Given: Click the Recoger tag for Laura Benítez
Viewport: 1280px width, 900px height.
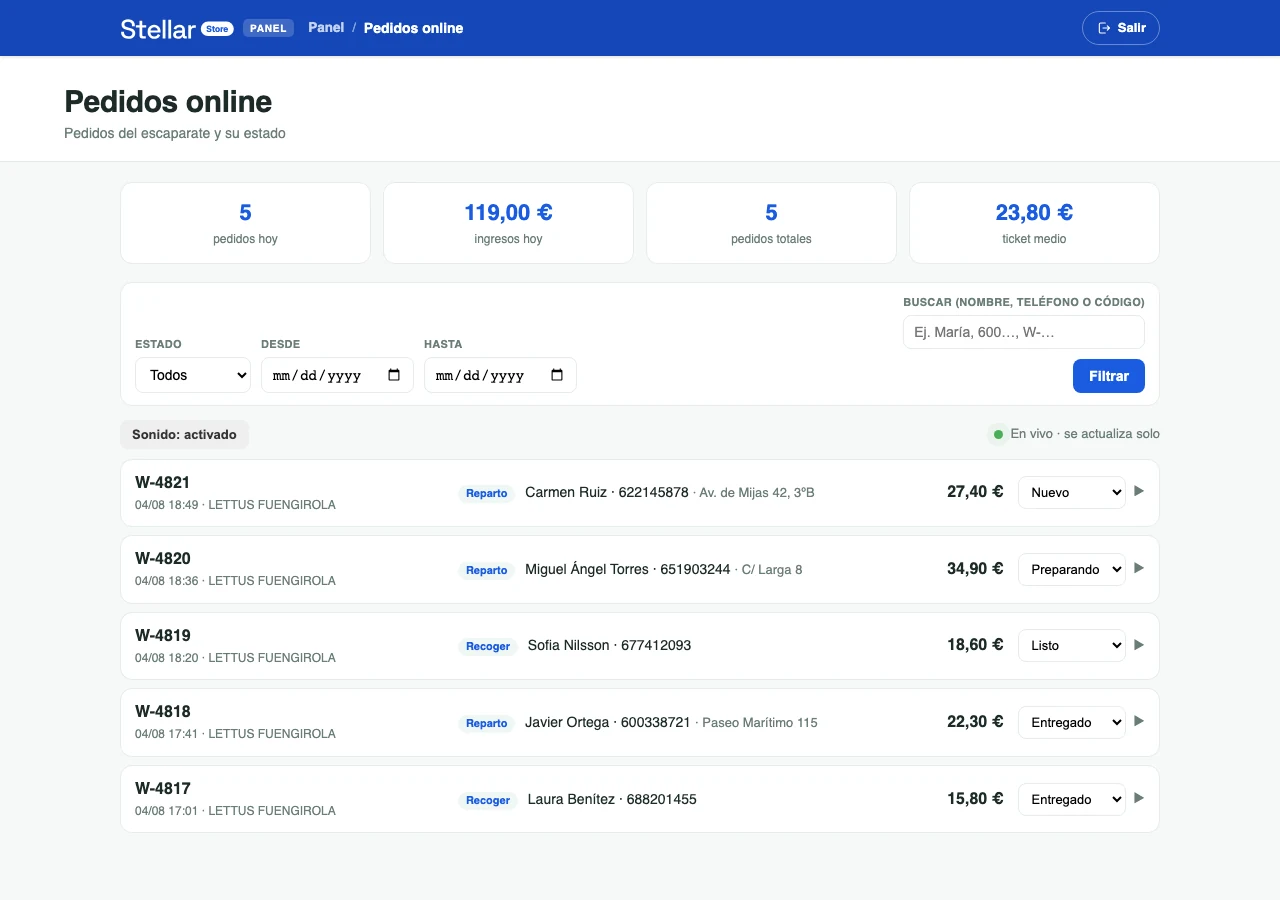Looking at the screenshot, I should [488, 800].
